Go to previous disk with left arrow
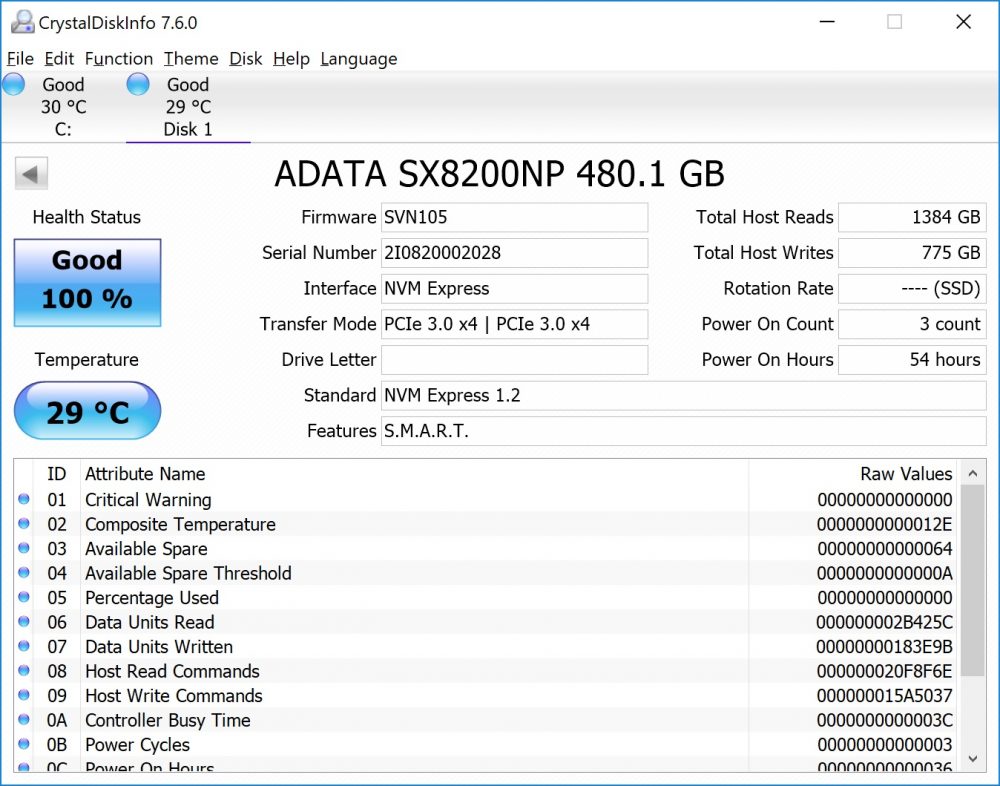1000x786 pixels. click(x=31, y=174)
